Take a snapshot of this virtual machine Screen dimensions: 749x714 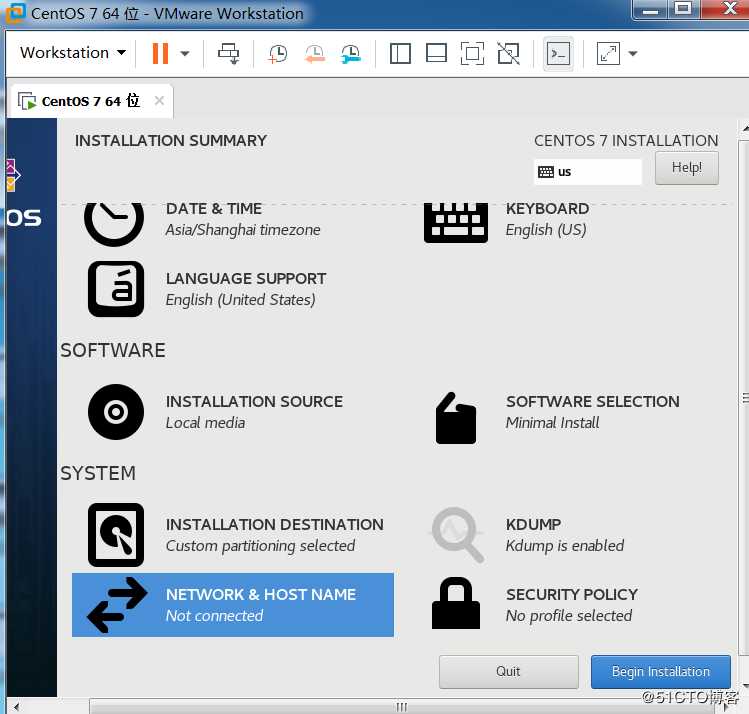[278, 53]
